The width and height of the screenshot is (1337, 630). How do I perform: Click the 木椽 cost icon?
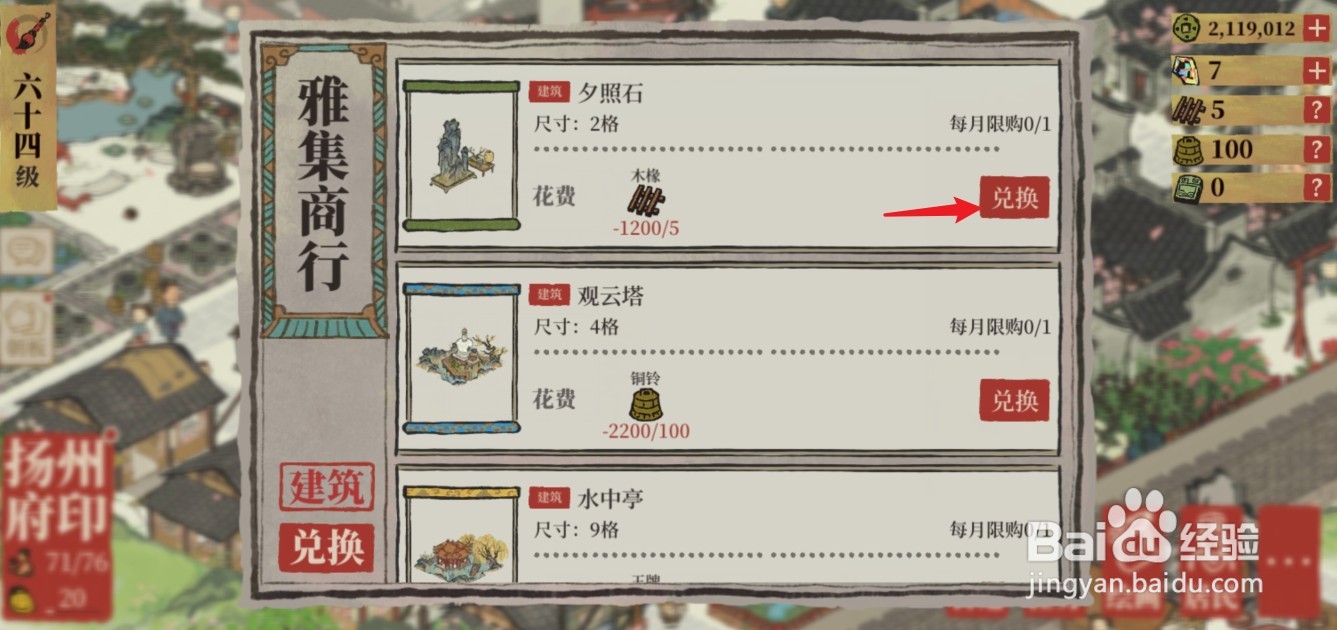tap(646, 200)
